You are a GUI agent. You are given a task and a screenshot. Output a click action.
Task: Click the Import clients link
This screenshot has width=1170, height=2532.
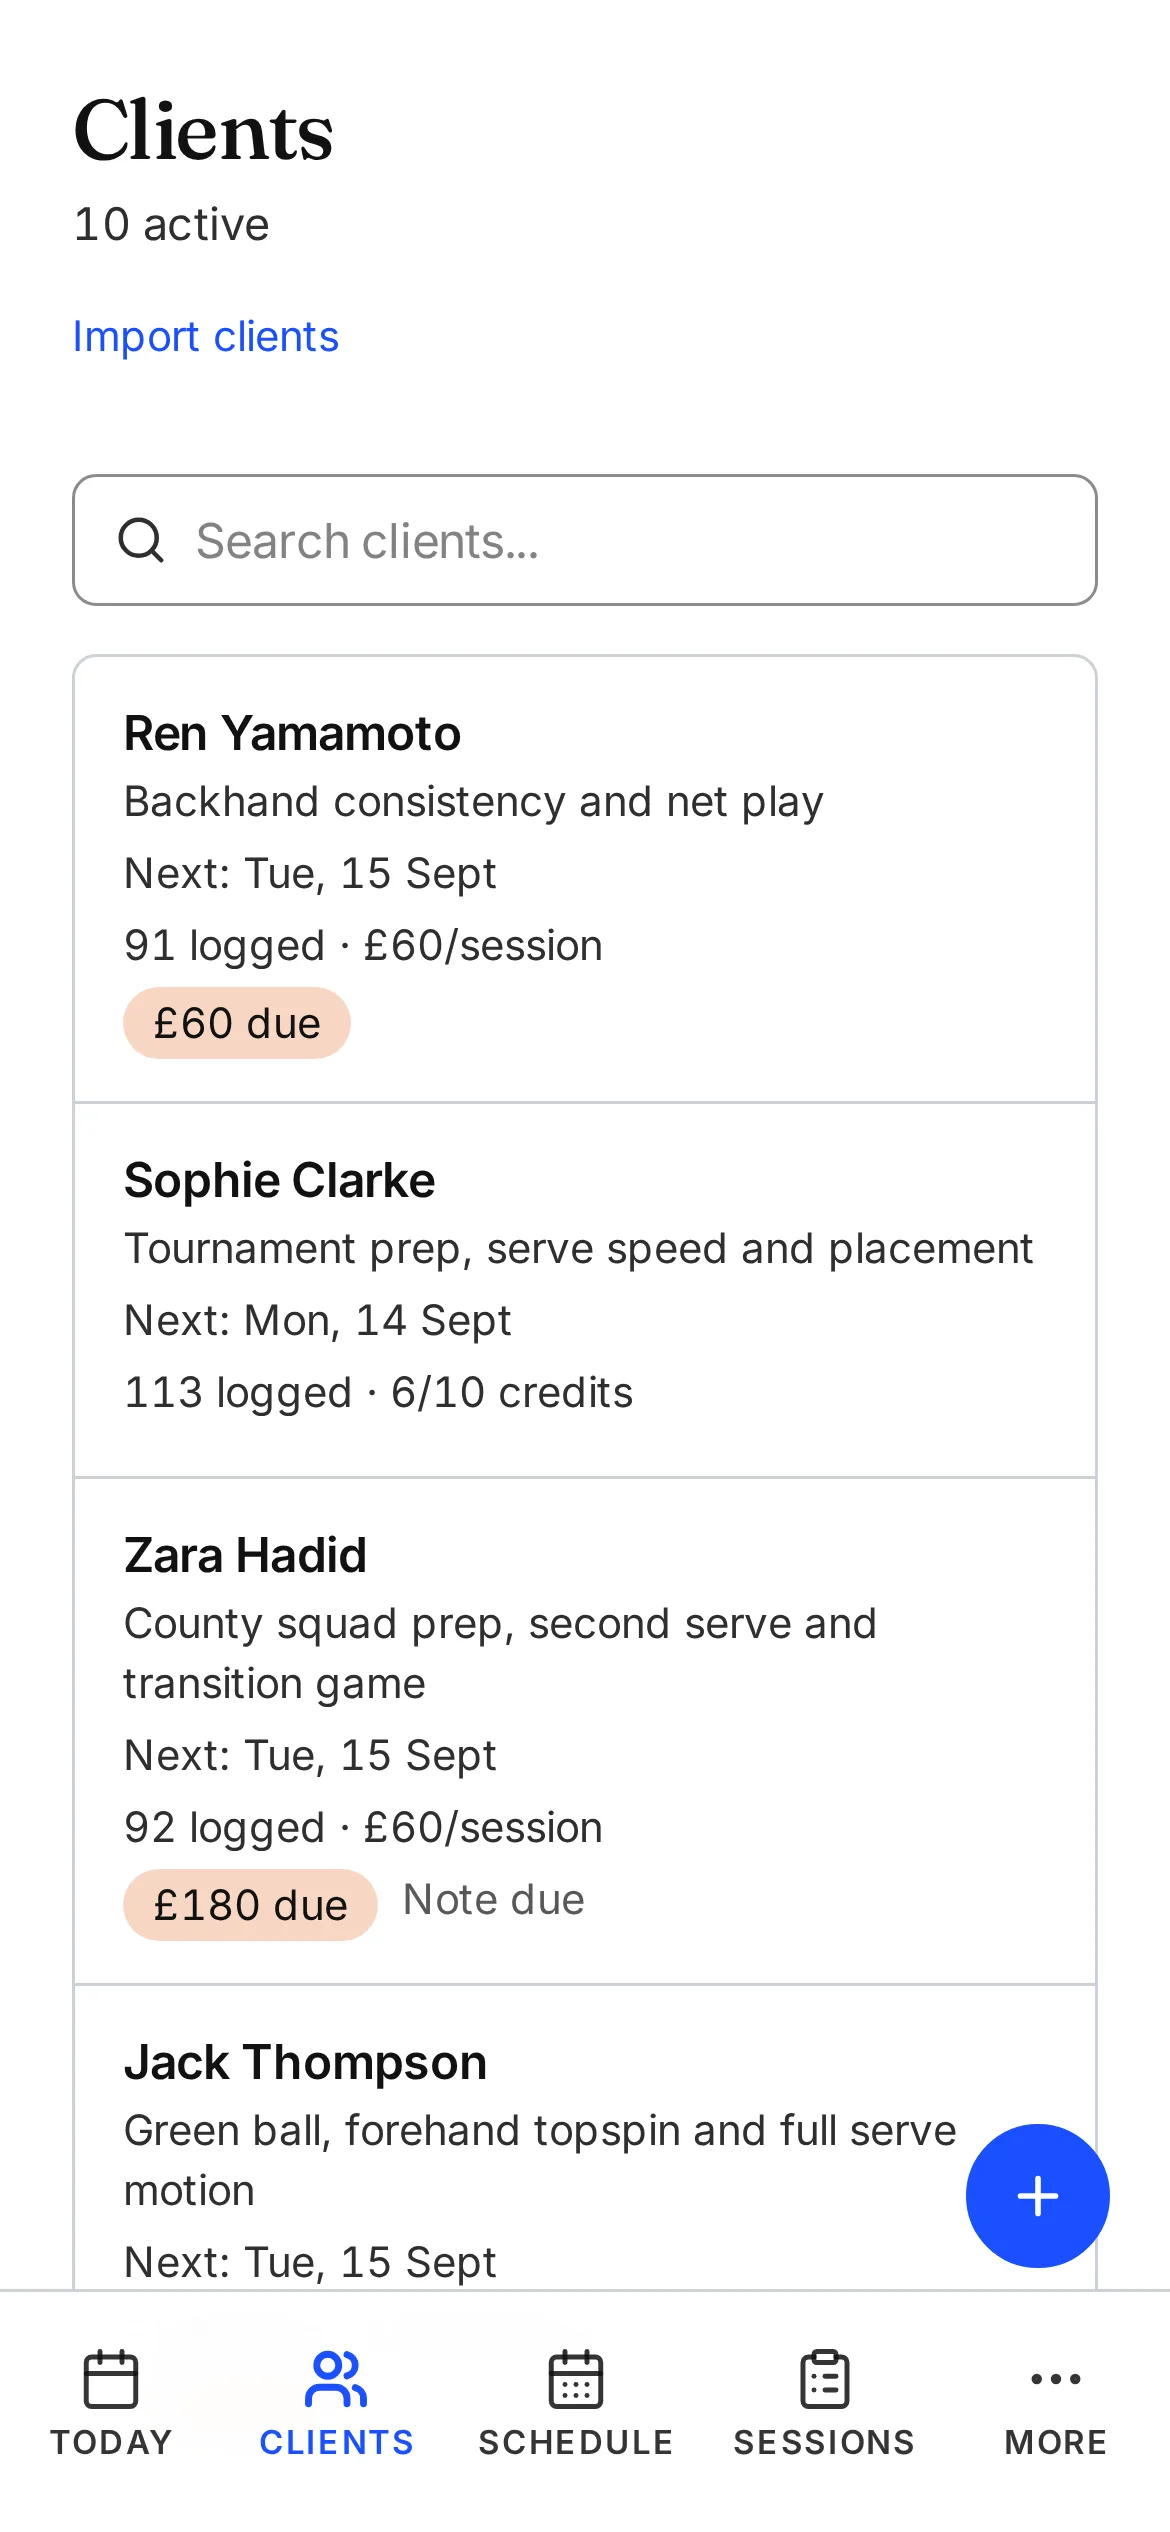(x=206, y=337)
